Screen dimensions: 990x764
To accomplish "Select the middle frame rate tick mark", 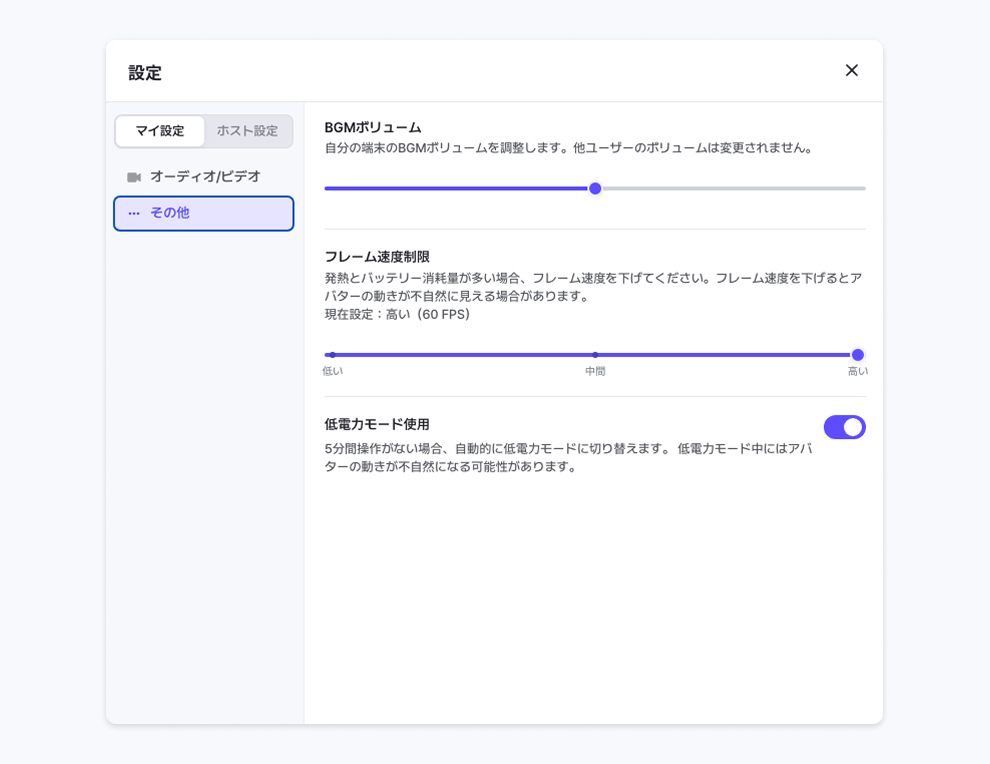I will 595,355.
